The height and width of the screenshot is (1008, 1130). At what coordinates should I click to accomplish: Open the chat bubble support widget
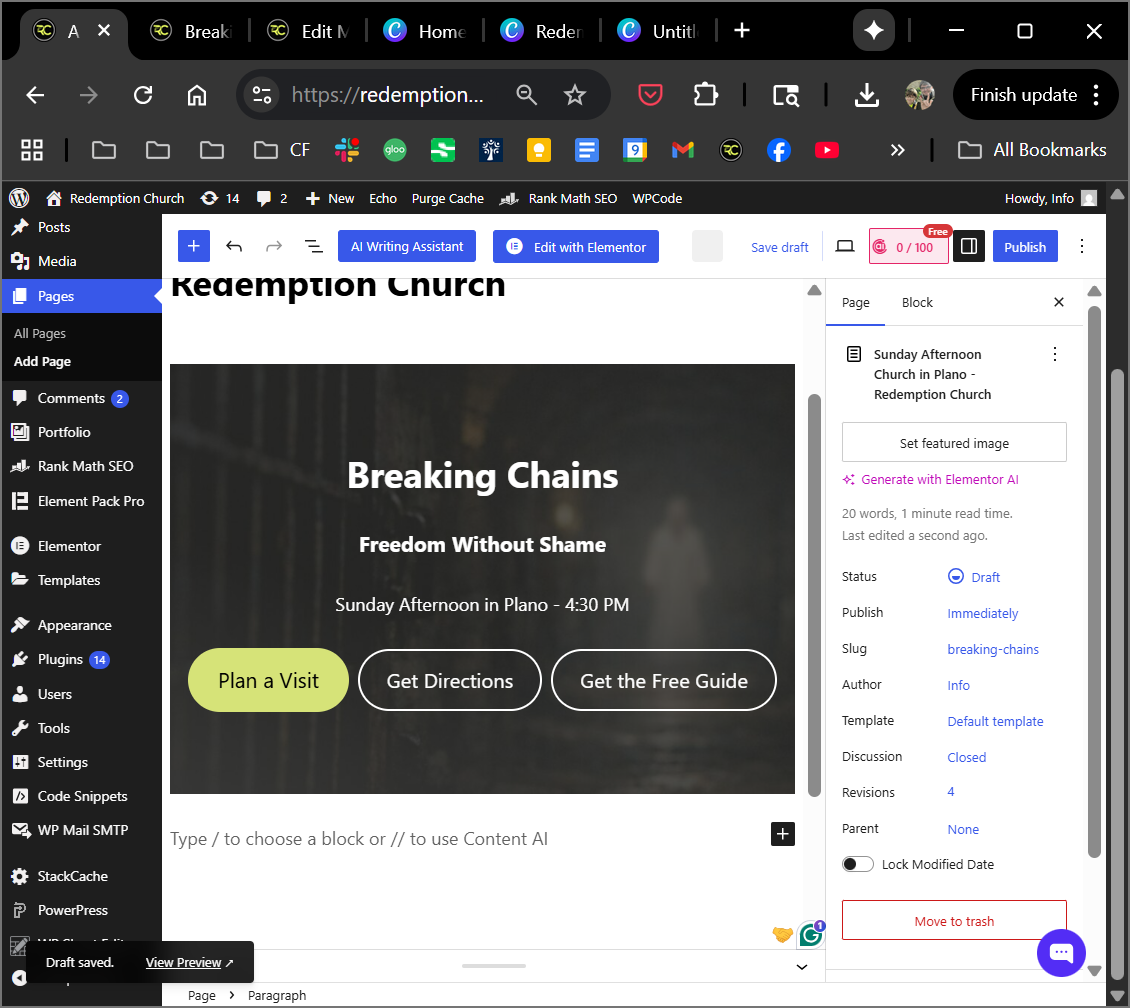[1061, 953]
